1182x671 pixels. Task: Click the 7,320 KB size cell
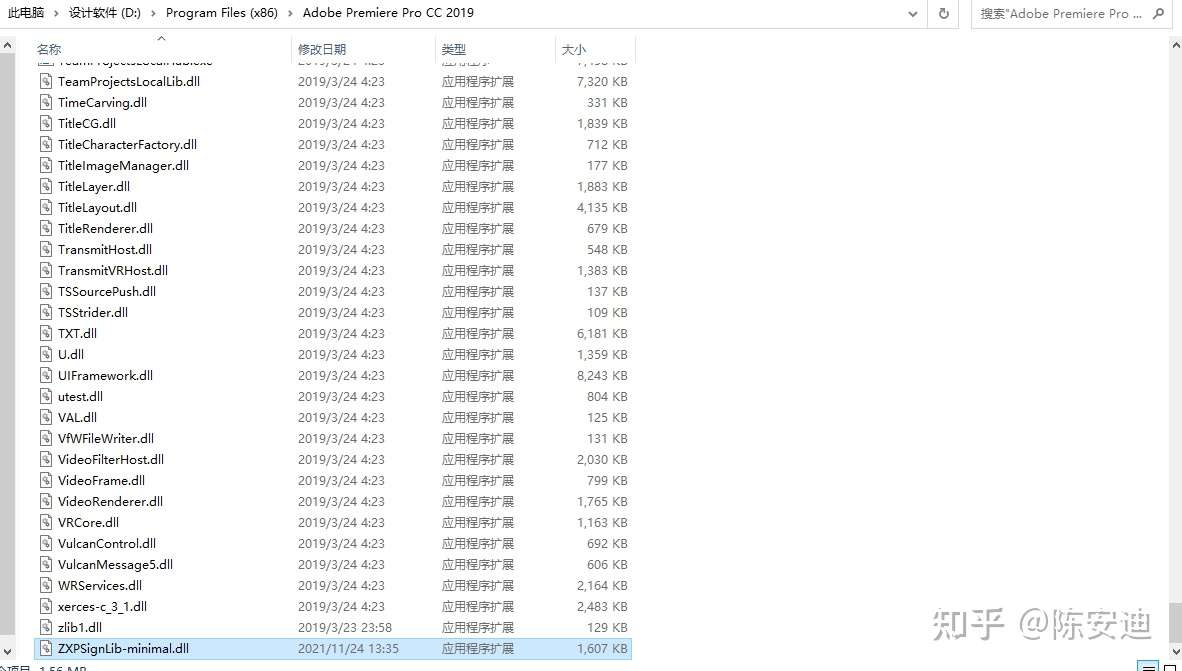click(x=602, y=81)
